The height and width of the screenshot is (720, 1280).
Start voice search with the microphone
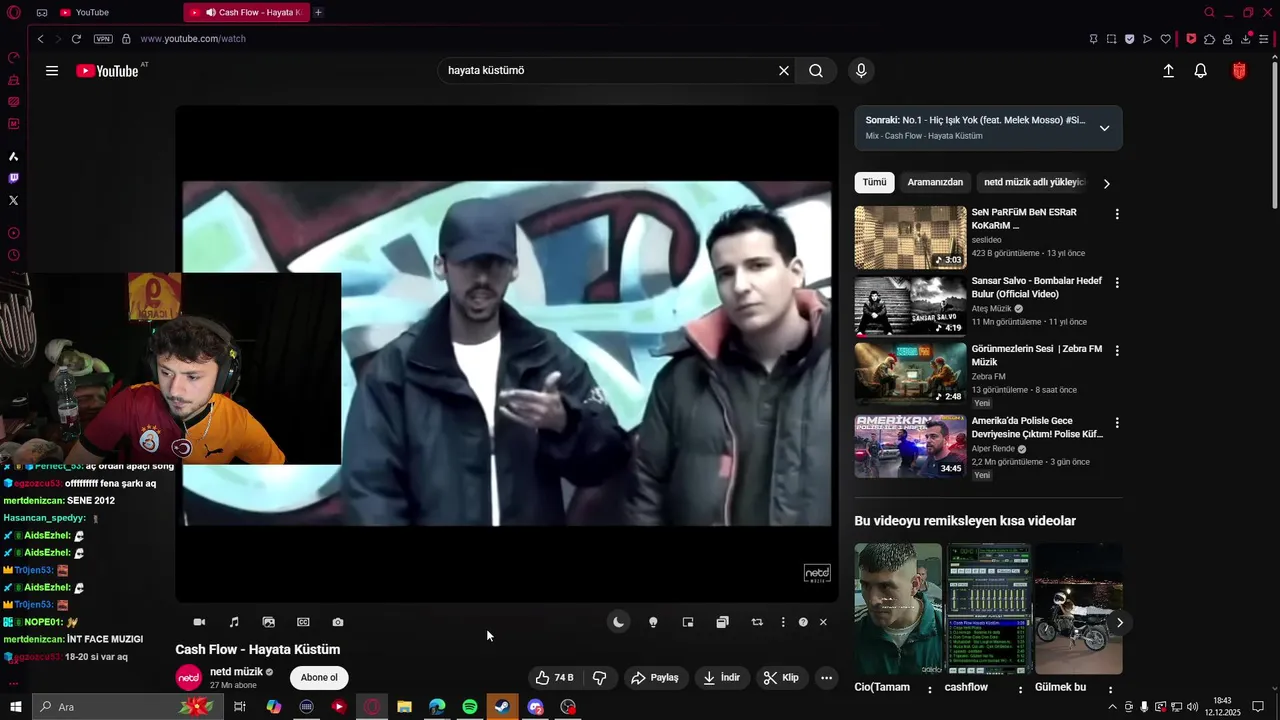pyautogui.click(x=861, y=71)
